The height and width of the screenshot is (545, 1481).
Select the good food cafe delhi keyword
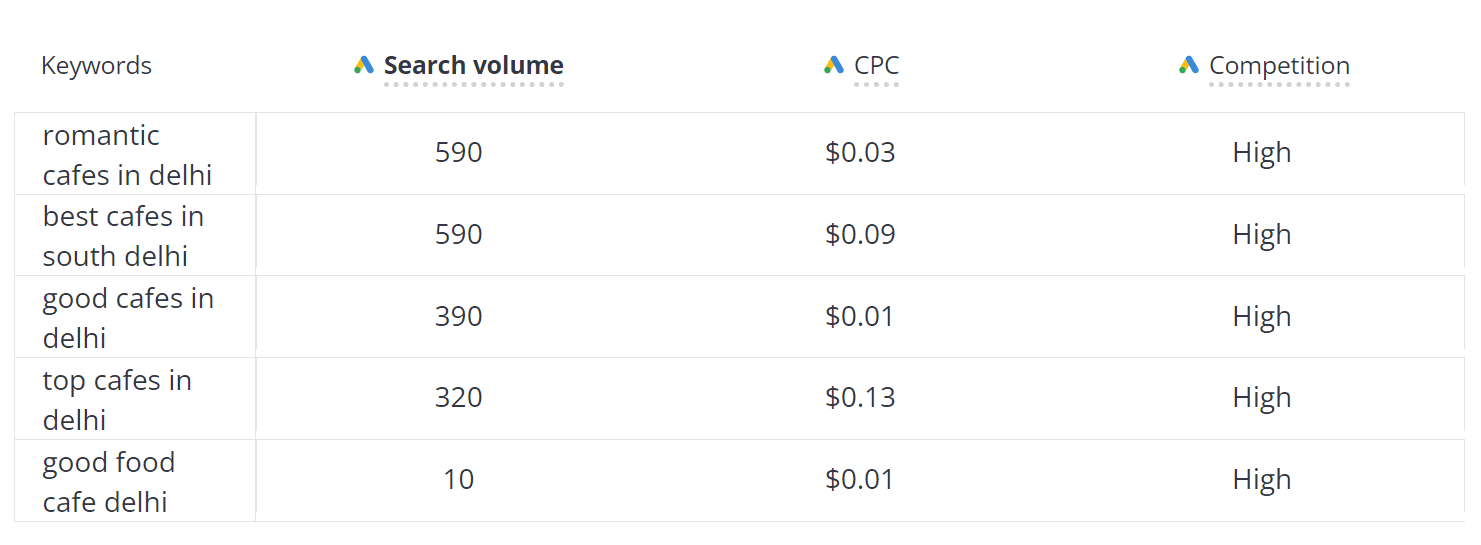109,482
